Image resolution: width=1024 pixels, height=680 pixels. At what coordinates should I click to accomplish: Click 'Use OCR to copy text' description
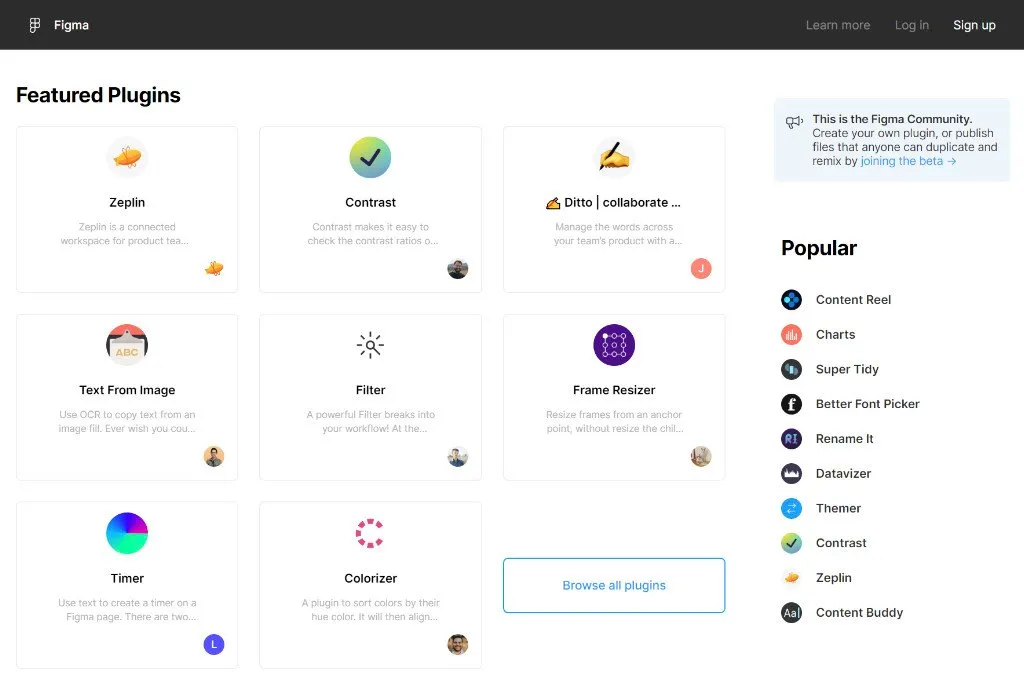127,421
